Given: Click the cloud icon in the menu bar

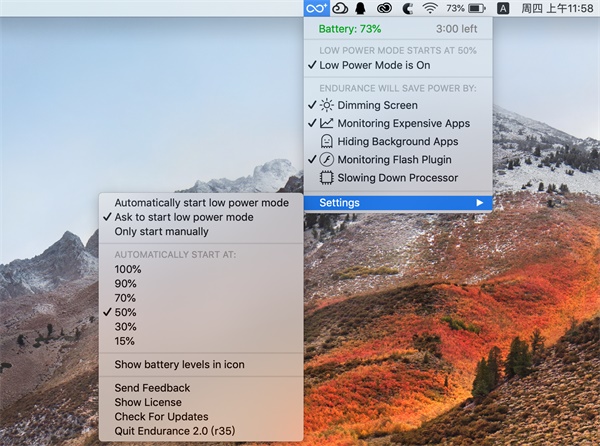Looking at the screenshot, I should pyautogui.click(x=340, y=8).
